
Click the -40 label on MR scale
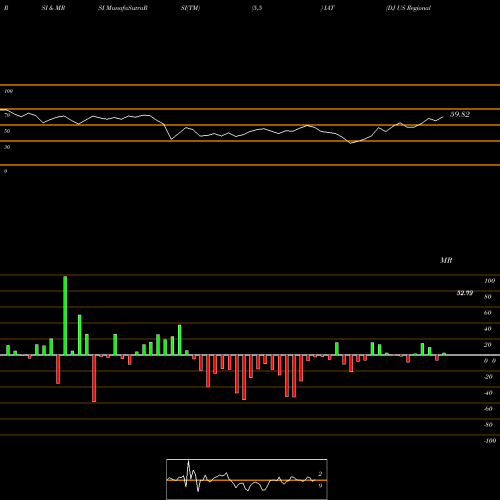point(488,393)
